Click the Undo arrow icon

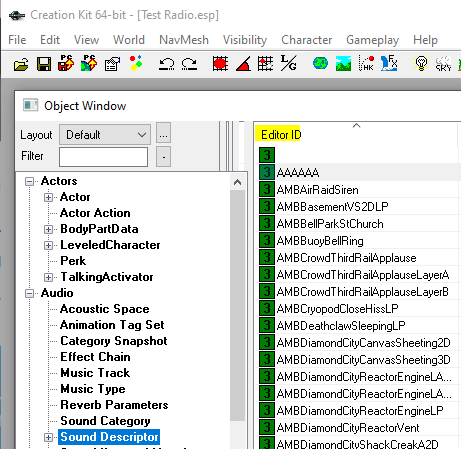coord(166,64)
